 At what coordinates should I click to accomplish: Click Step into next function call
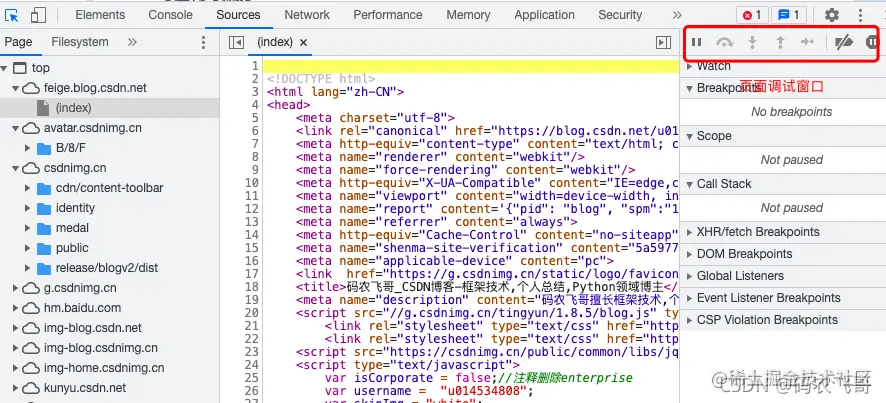(752, 42)
